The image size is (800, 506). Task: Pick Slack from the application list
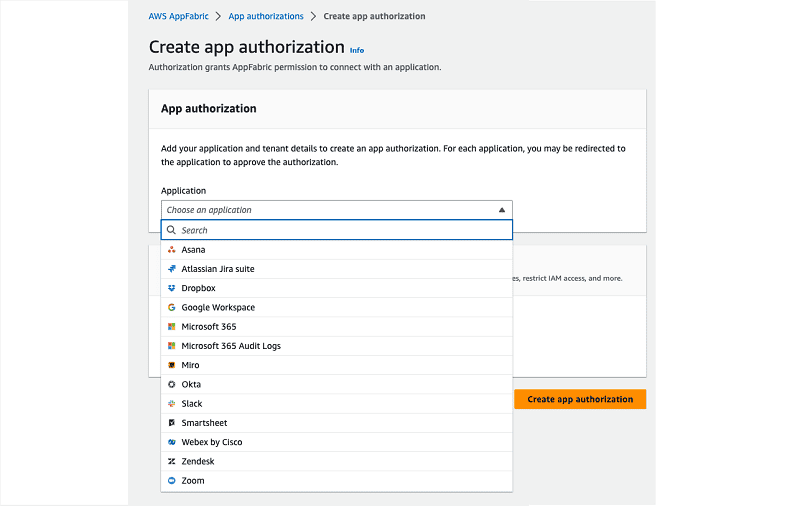[x=337, y=403]
